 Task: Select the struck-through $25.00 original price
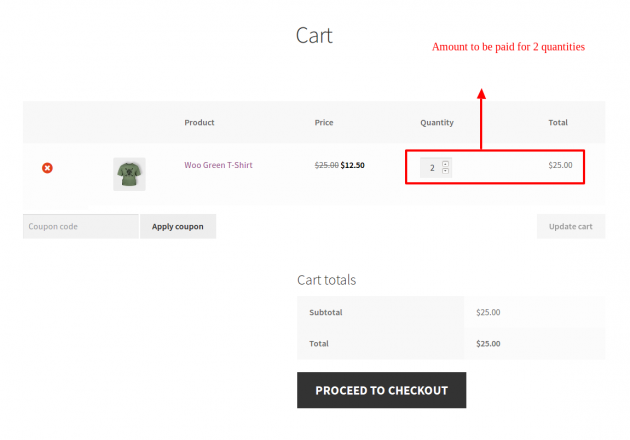(x=327, y=165)
